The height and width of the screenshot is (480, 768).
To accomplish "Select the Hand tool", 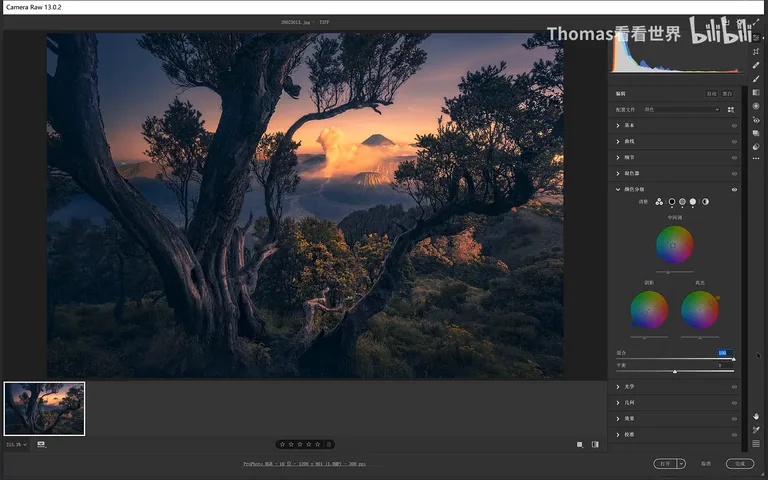I will coord(756,416).
